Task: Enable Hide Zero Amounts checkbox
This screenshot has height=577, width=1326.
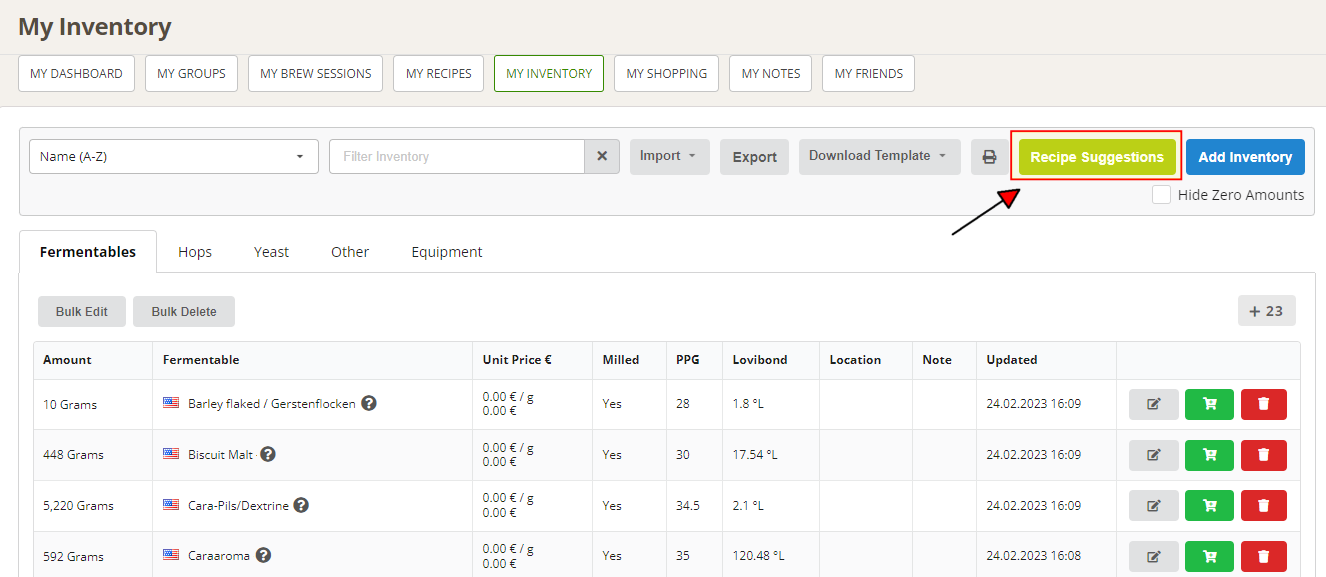Action: (1161, 195)
